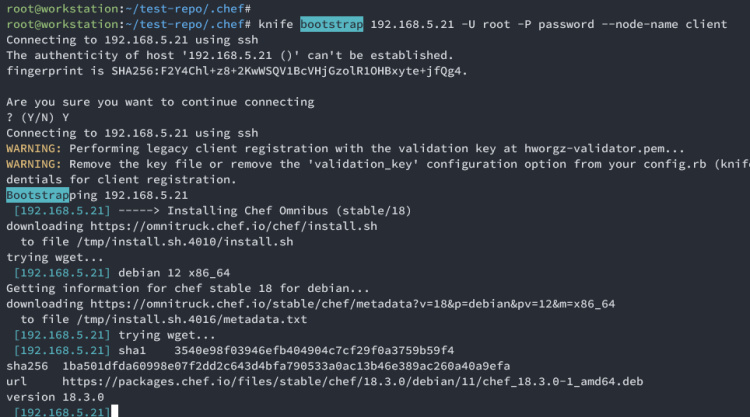Click highlighted "Bootstrap" in the Bootstrapping line
The width and height of the screenshot is (750, 417).
coord(38,194)
